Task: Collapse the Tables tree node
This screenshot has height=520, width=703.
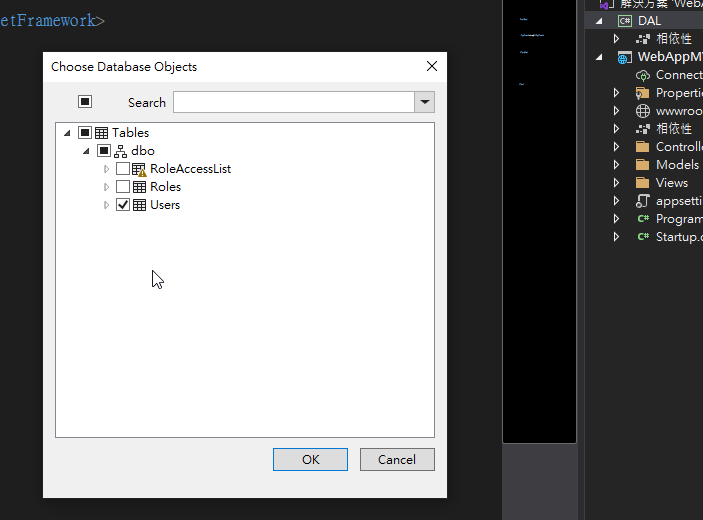Action: 67,133
